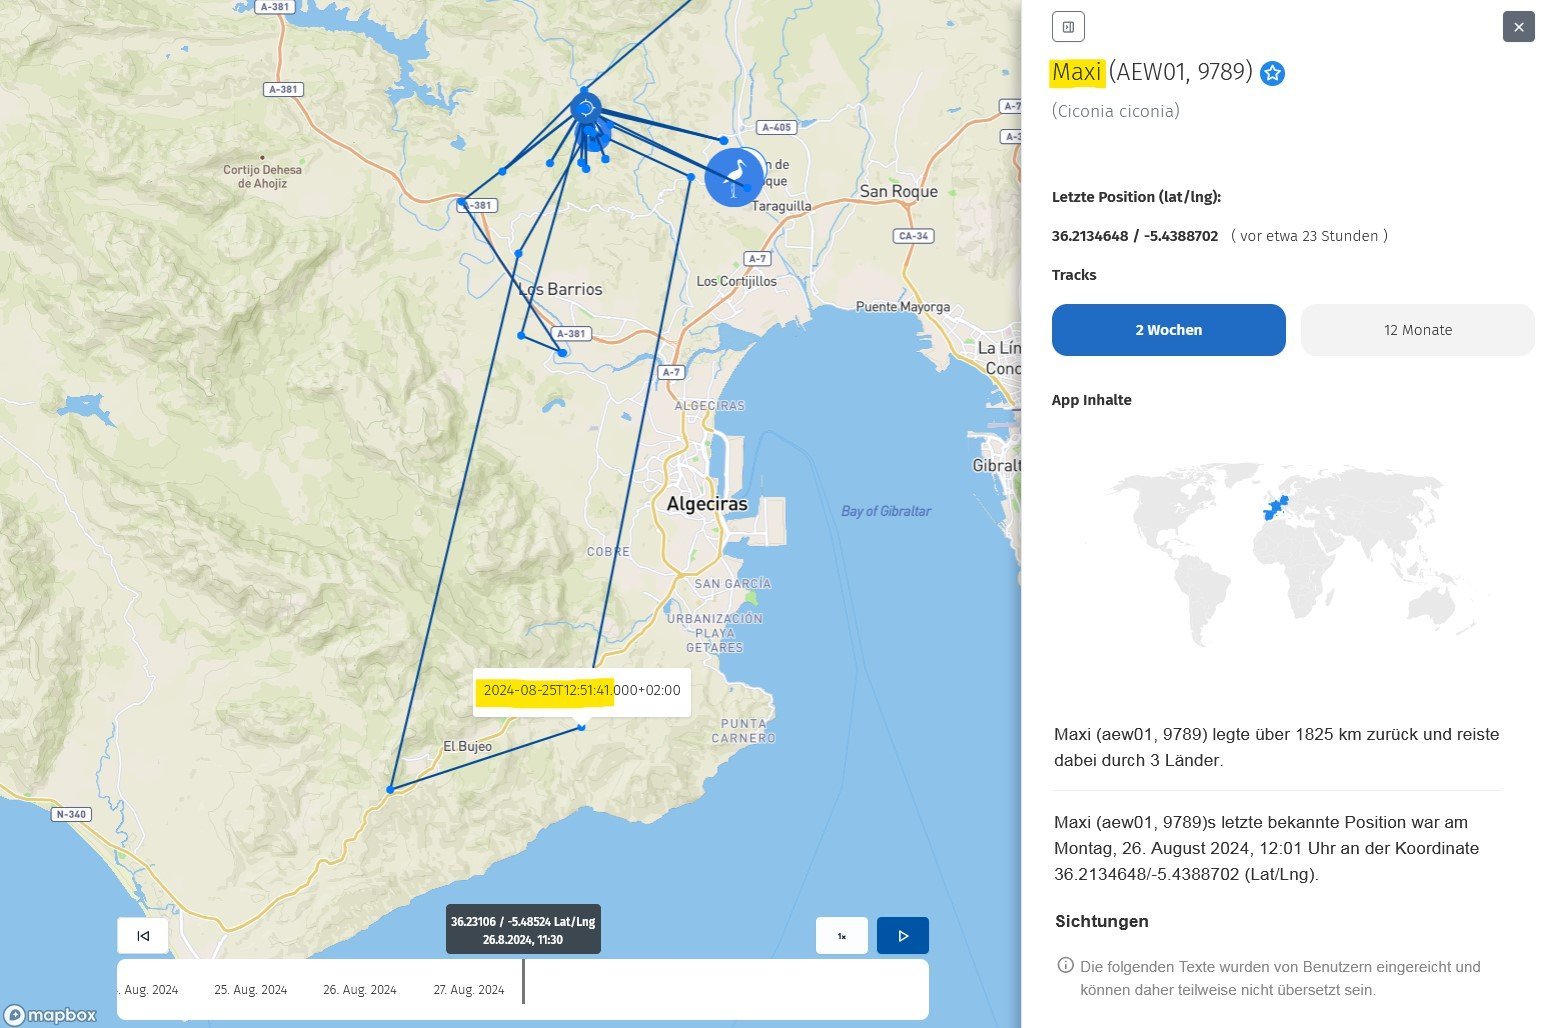Click the info icon under Sichtungen

click(x=1065, y=966)
